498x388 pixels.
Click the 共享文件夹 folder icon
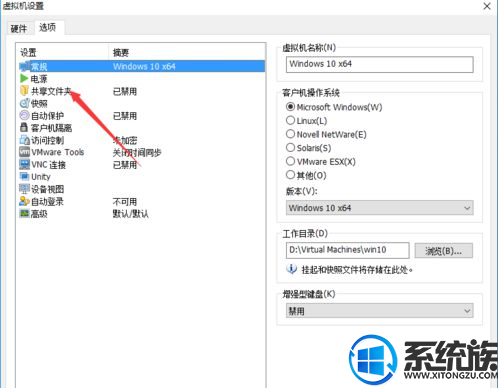point(24,91)
